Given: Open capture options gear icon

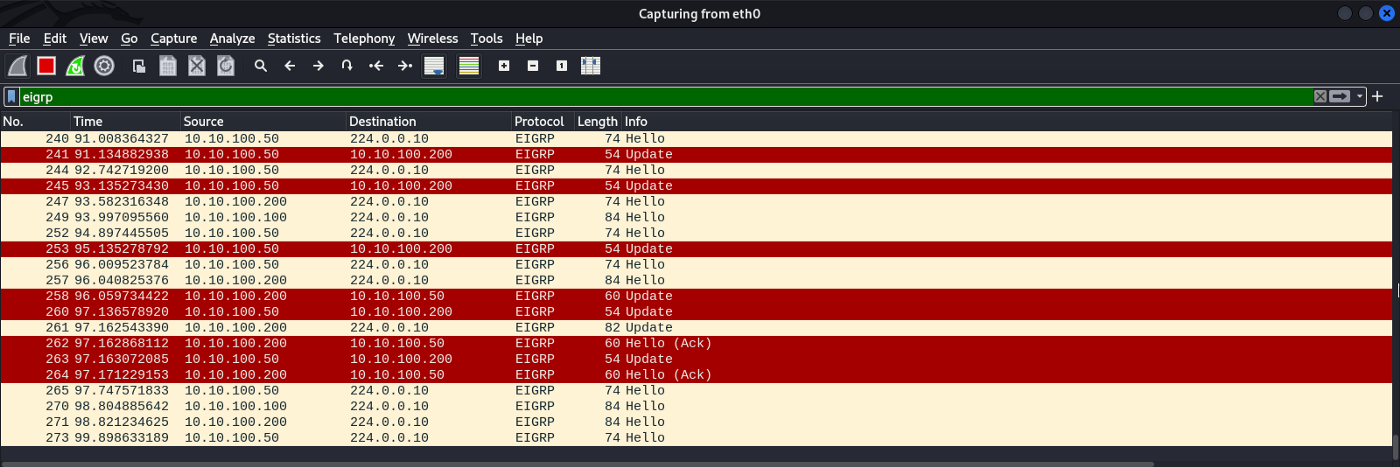Looking at the screenshot, I should point(104,66).
